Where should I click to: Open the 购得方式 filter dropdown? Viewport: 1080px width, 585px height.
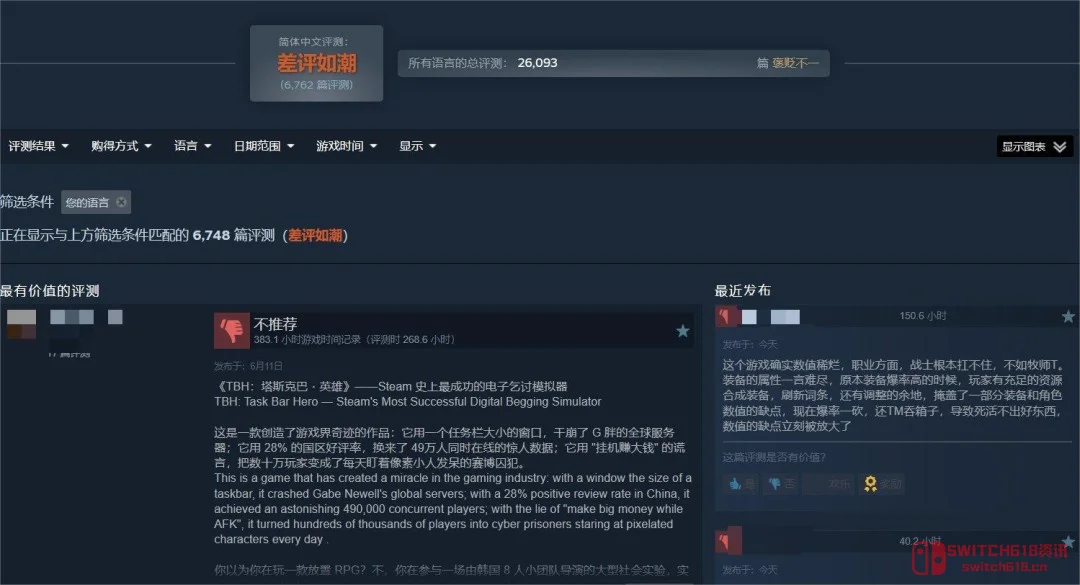[x=121, y=146]
